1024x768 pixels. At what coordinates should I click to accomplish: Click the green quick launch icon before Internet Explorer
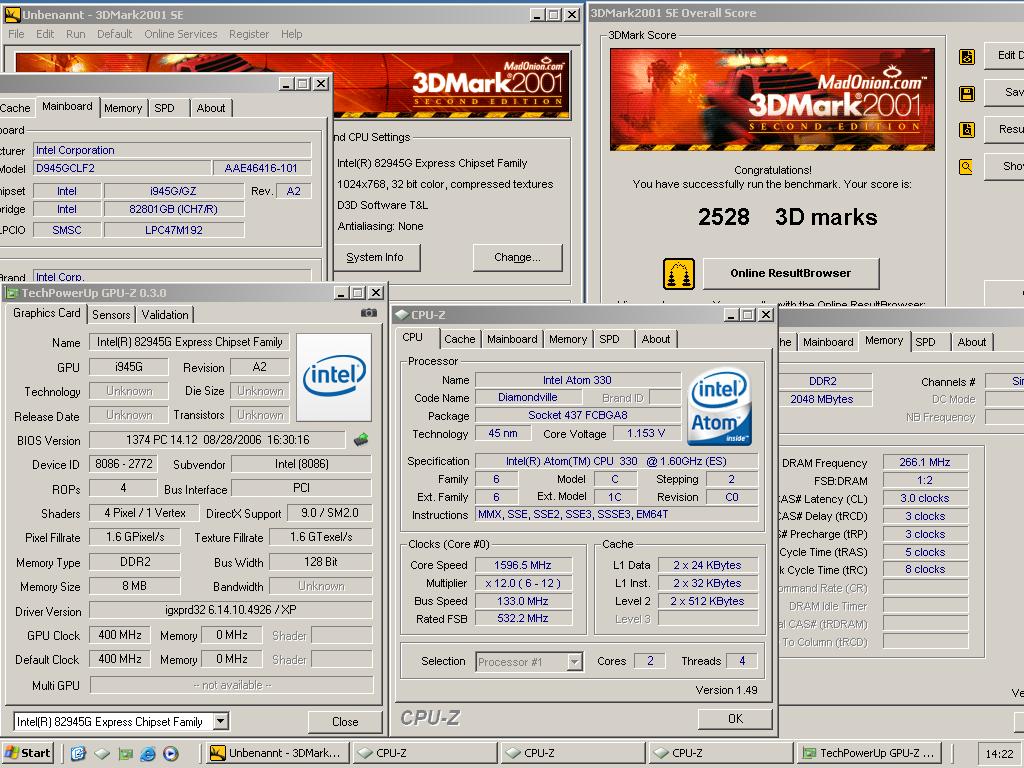125,754
